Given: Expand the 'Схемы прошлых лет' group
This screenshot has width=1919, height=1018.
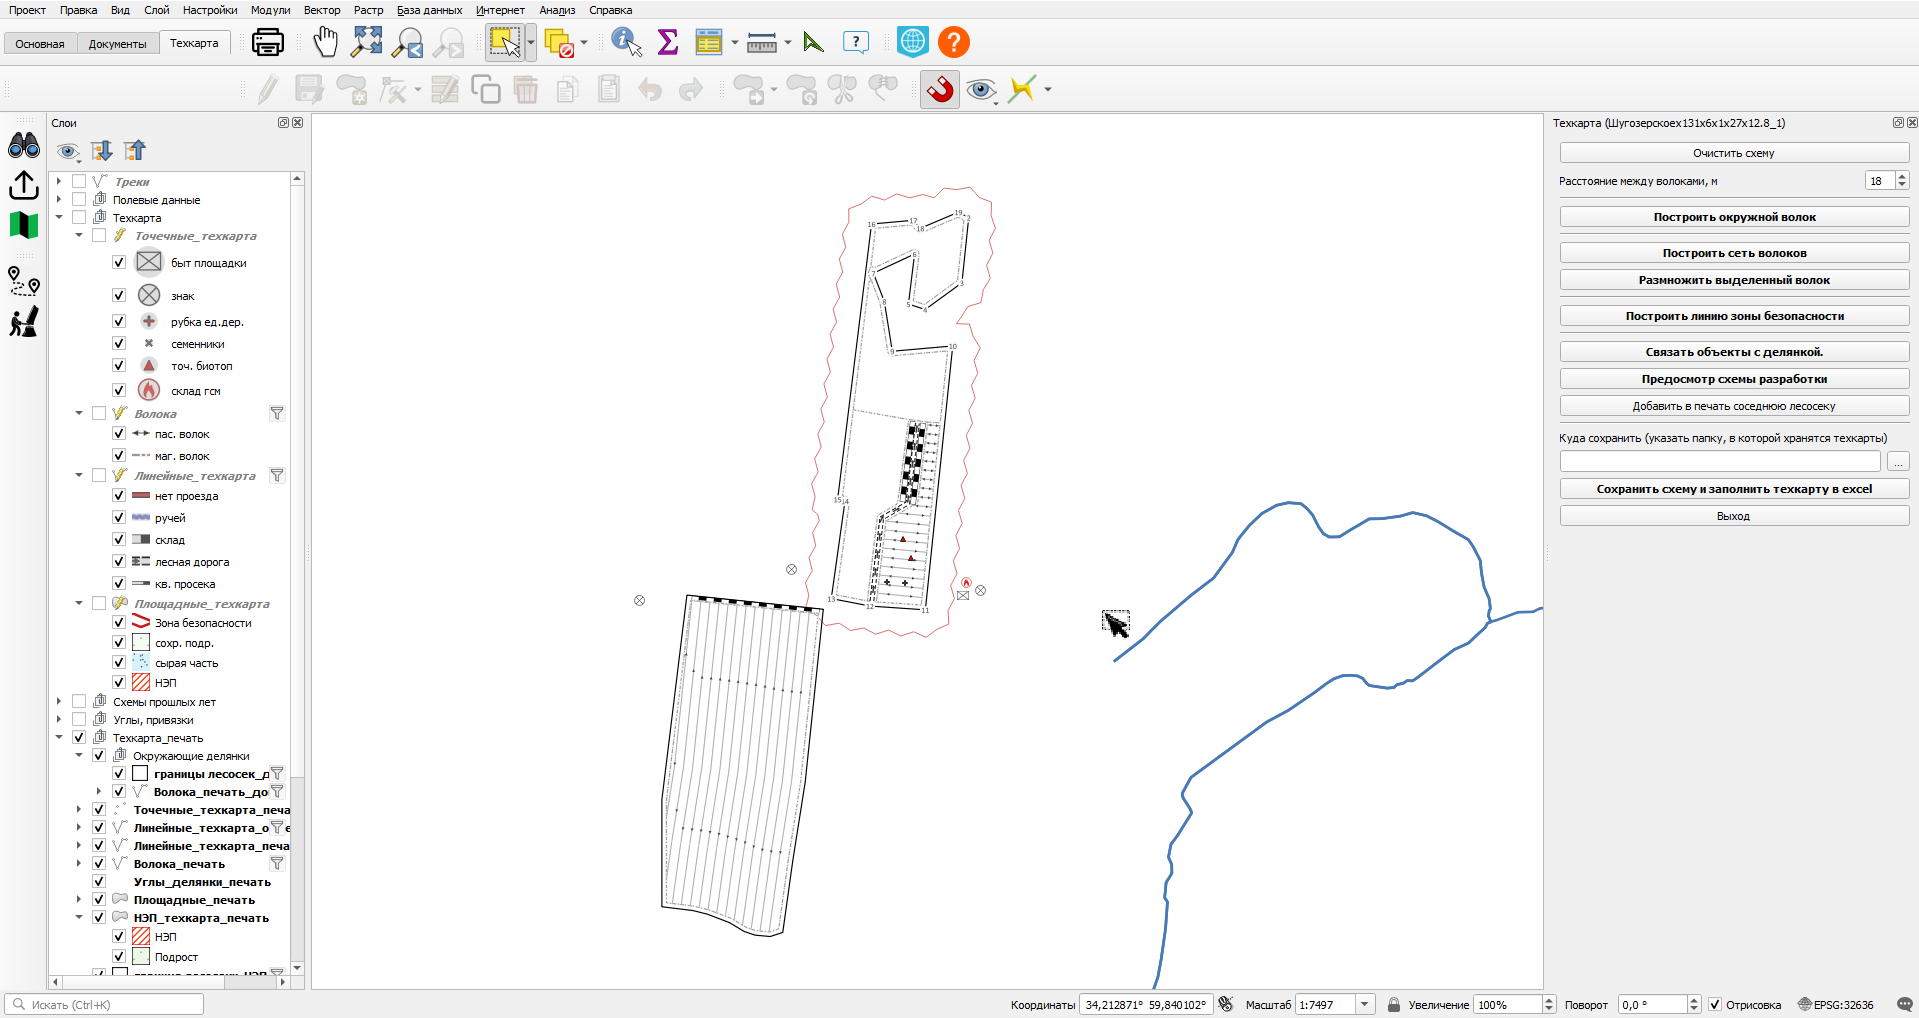Looking at the screenshot, I should pos(59,701).
